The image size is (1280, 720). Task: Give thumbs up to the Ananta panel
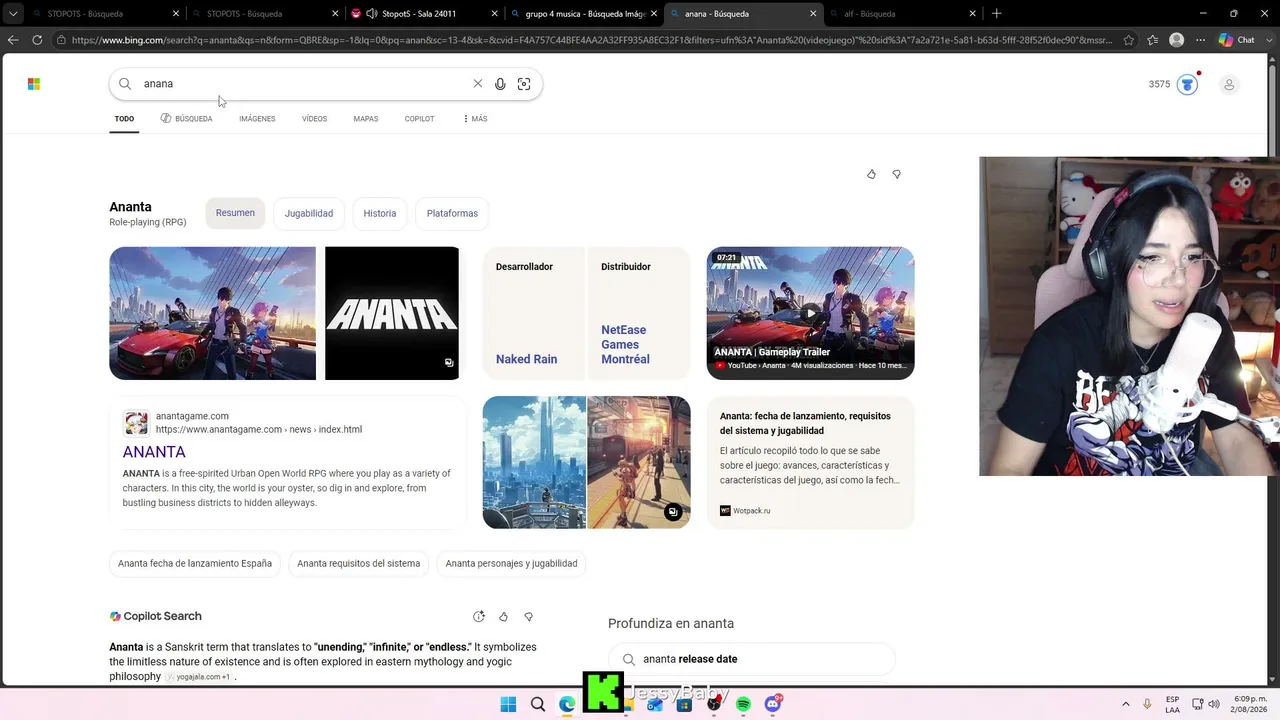871,174
